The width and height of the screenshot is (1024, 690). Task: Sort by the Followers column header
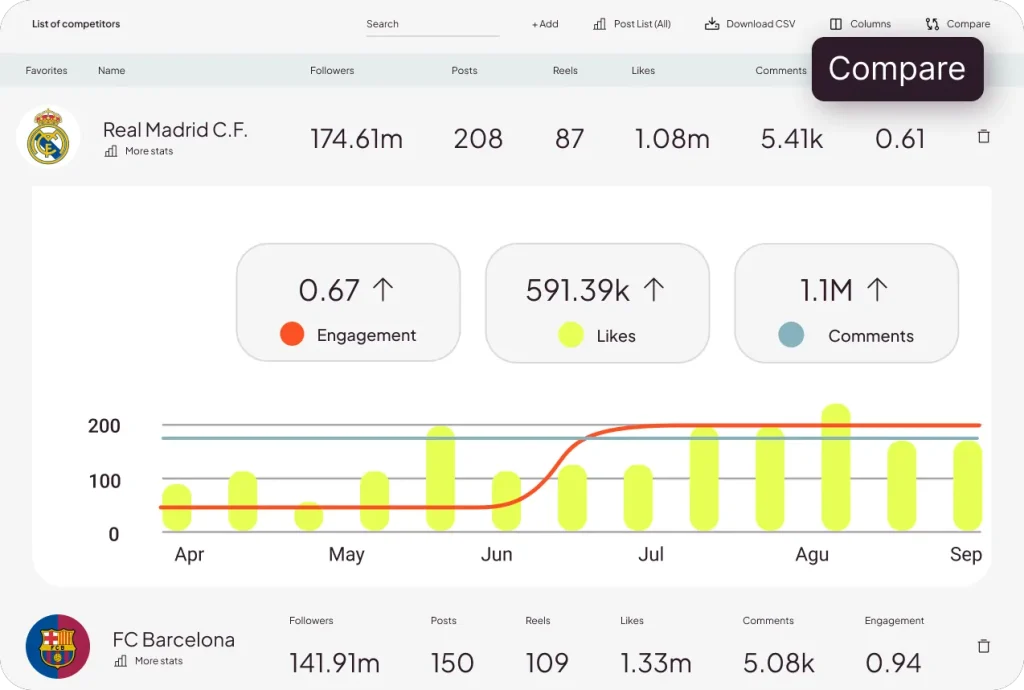click(332, 71)
